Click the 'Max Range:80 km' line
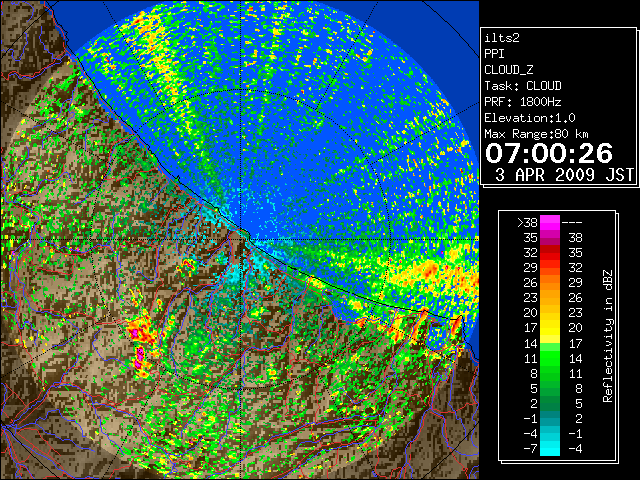640x480 pixels. pos(537,134)
